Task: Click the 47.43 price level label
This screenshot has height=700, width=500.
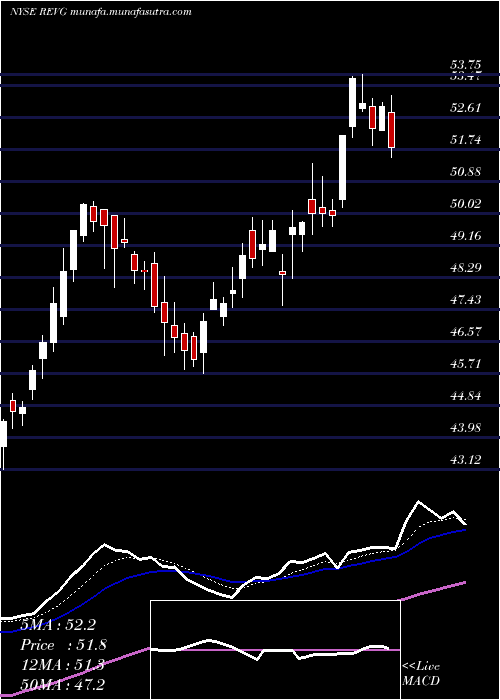Action: coord(467,300)
